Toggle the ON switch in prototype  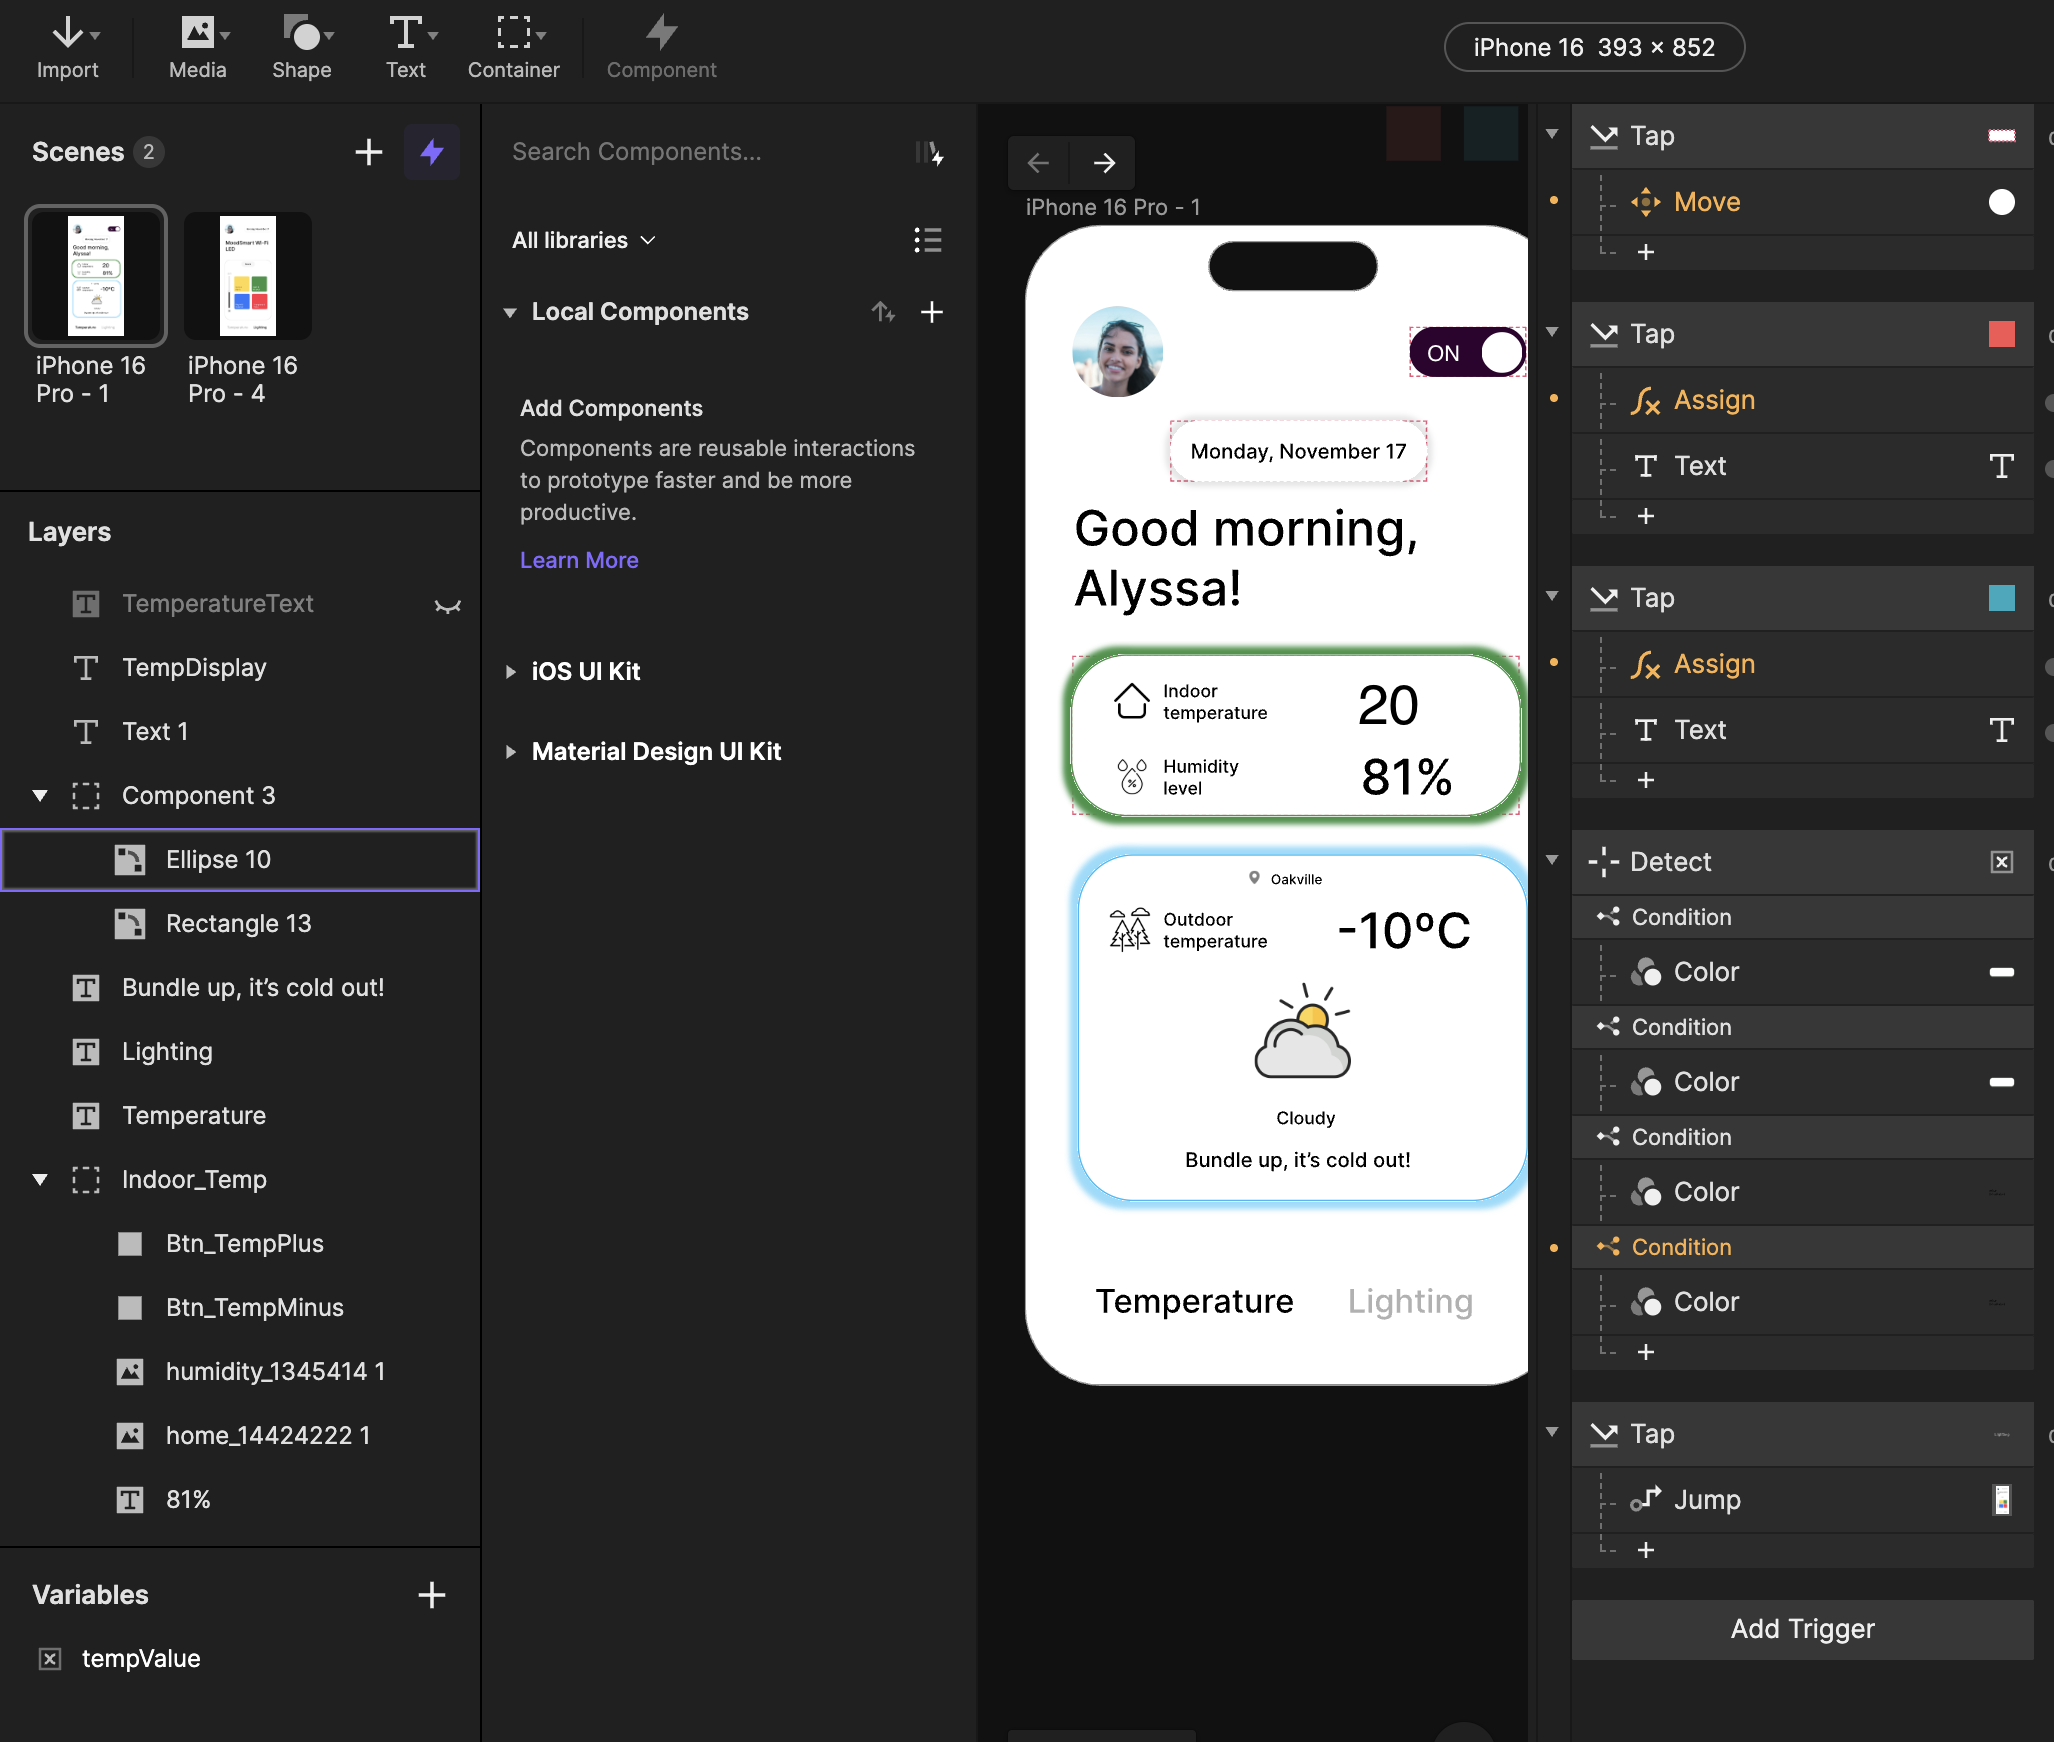click(1467, 353)
